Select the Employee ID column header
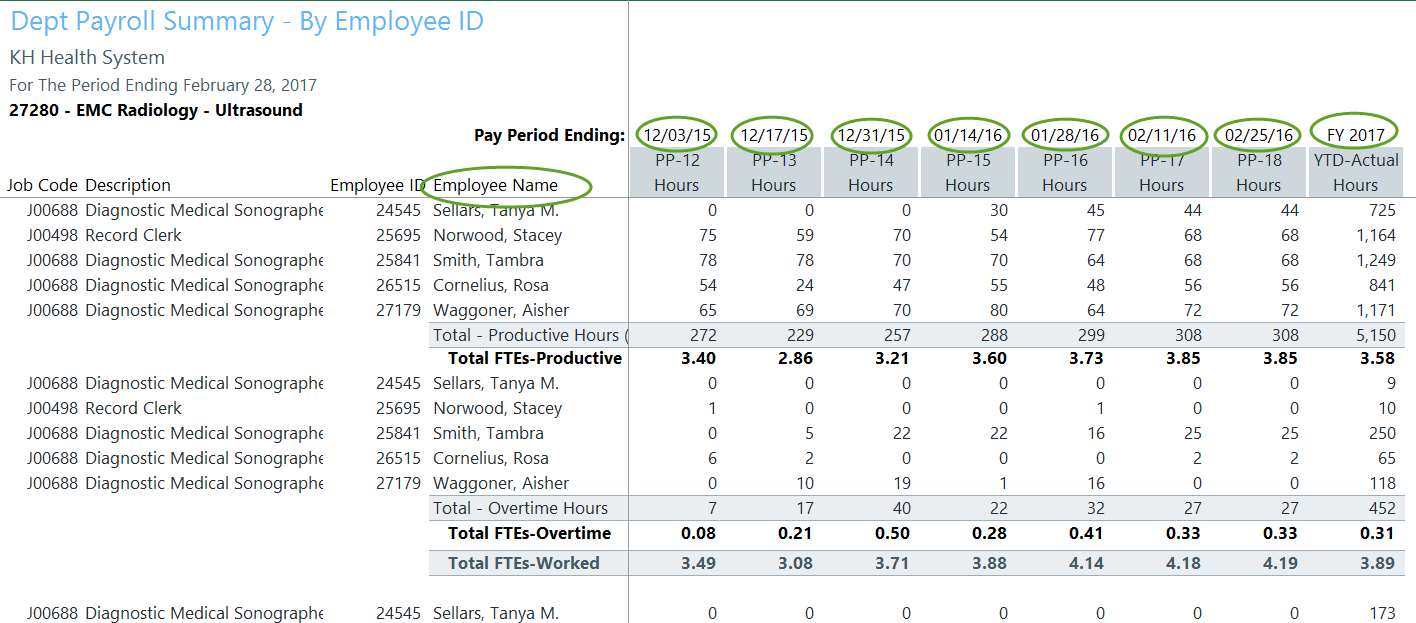 tap(377, 185)
